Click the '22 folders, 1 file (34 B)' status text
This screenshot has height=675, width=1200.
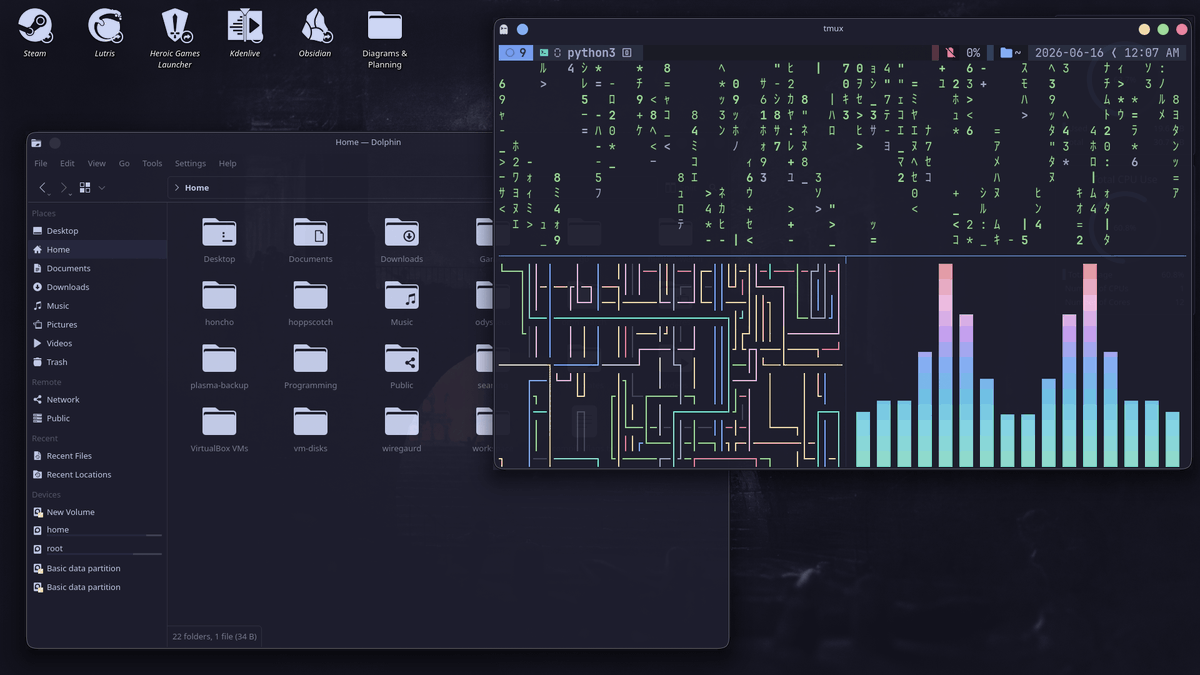215,636
